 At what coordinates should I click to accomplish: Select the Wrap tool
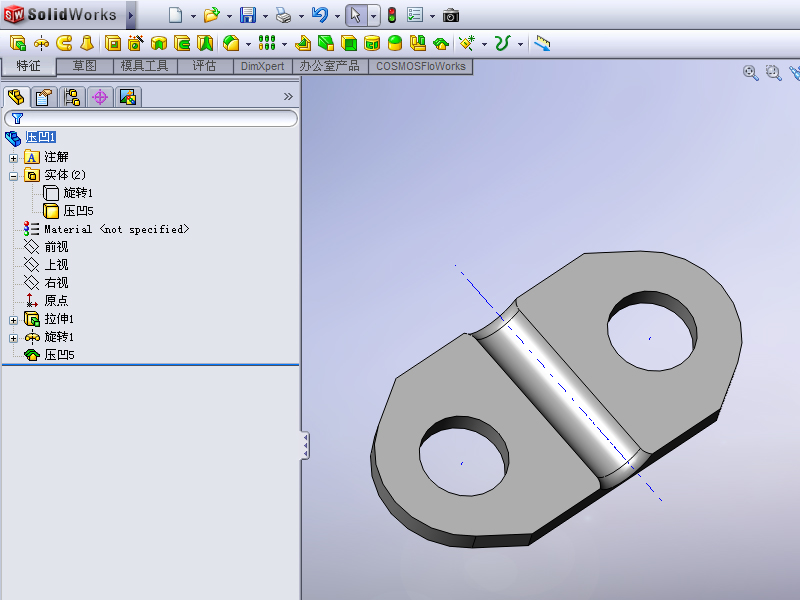pos(372,43)
